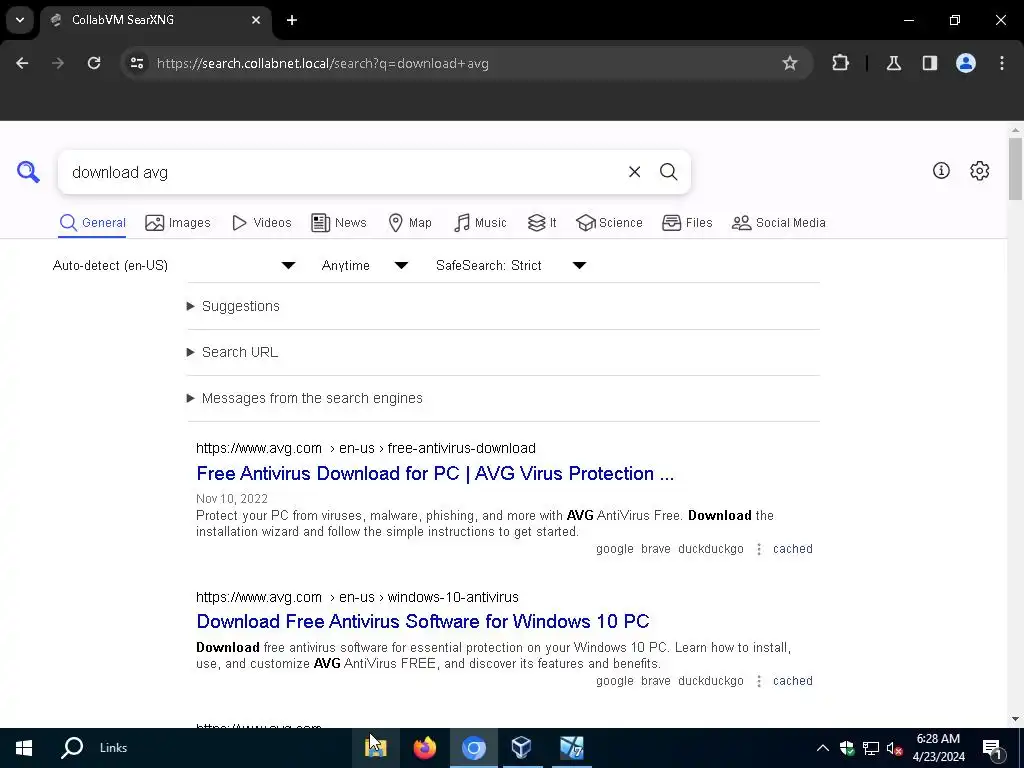
Task: Click the windows-10-antivirus URL breadcrumb
Action: pos(357,597)
